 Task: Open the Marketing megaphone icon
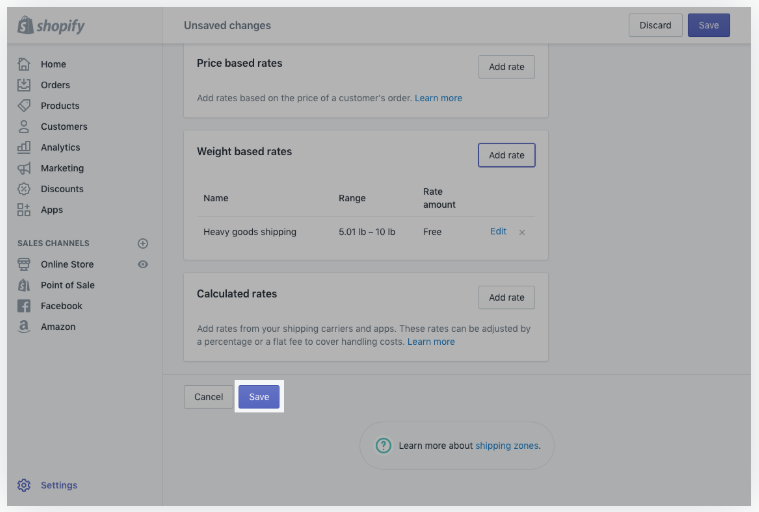(24, 168)
